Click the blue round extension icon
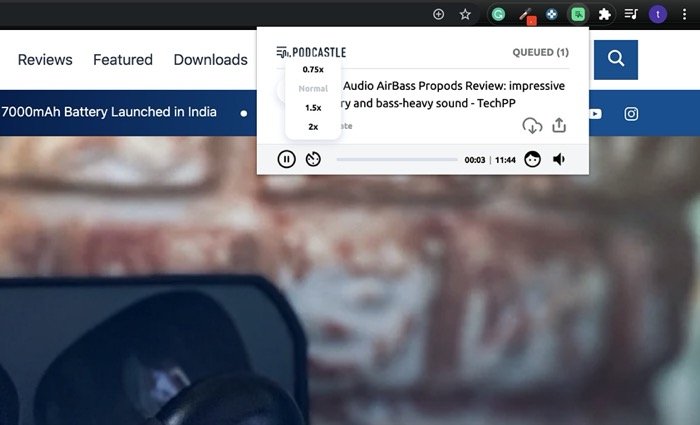Viewport: 700px width, 425px height. (x=552, y=14)
